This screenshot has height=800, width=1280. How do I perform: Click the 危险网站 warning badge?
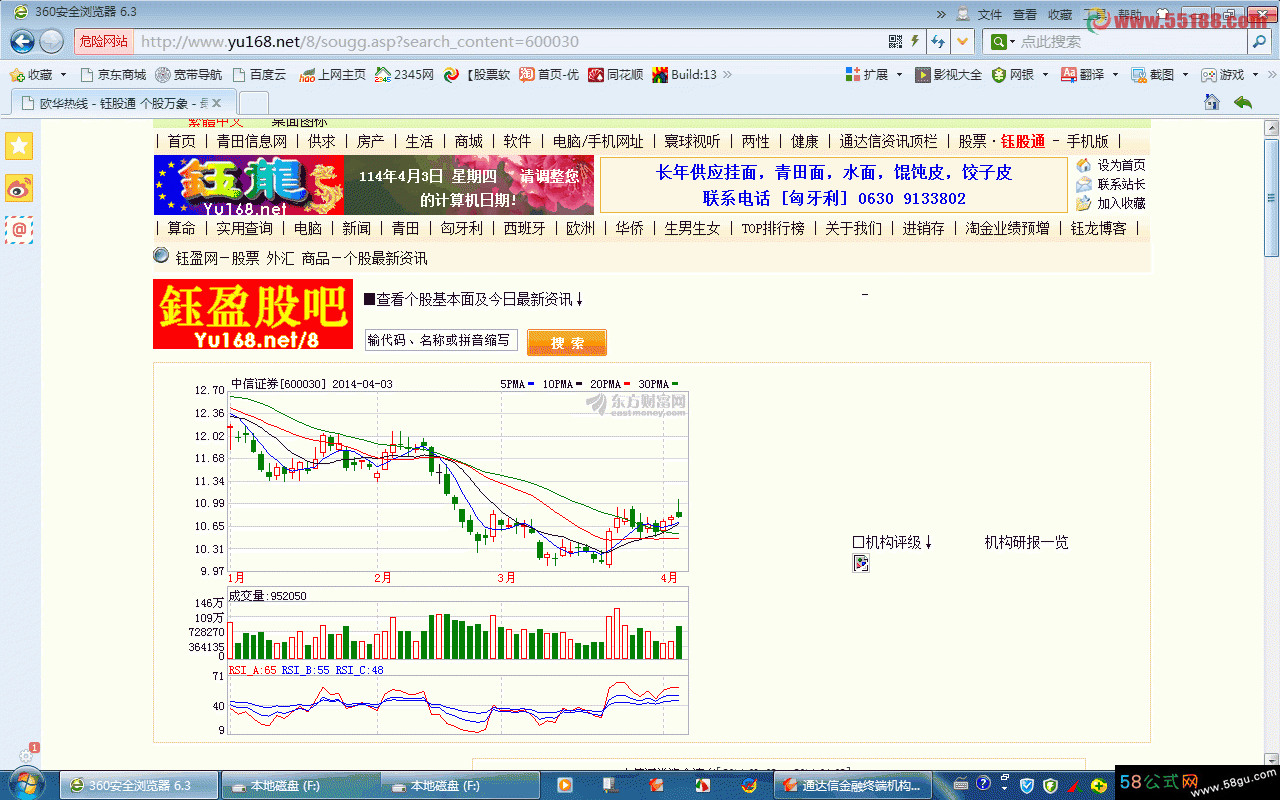[104, 41]
